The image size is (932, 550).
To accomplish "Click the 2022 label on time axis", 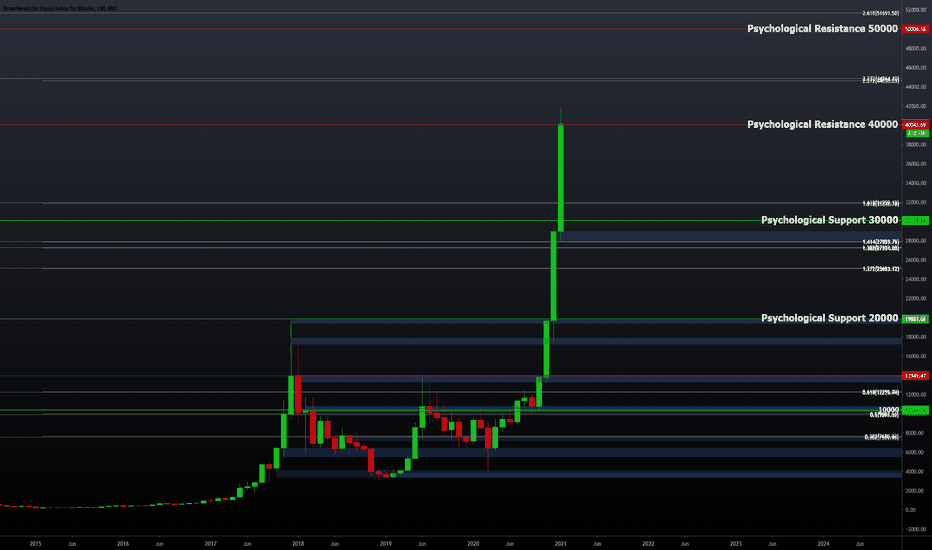I will (648, 543).
